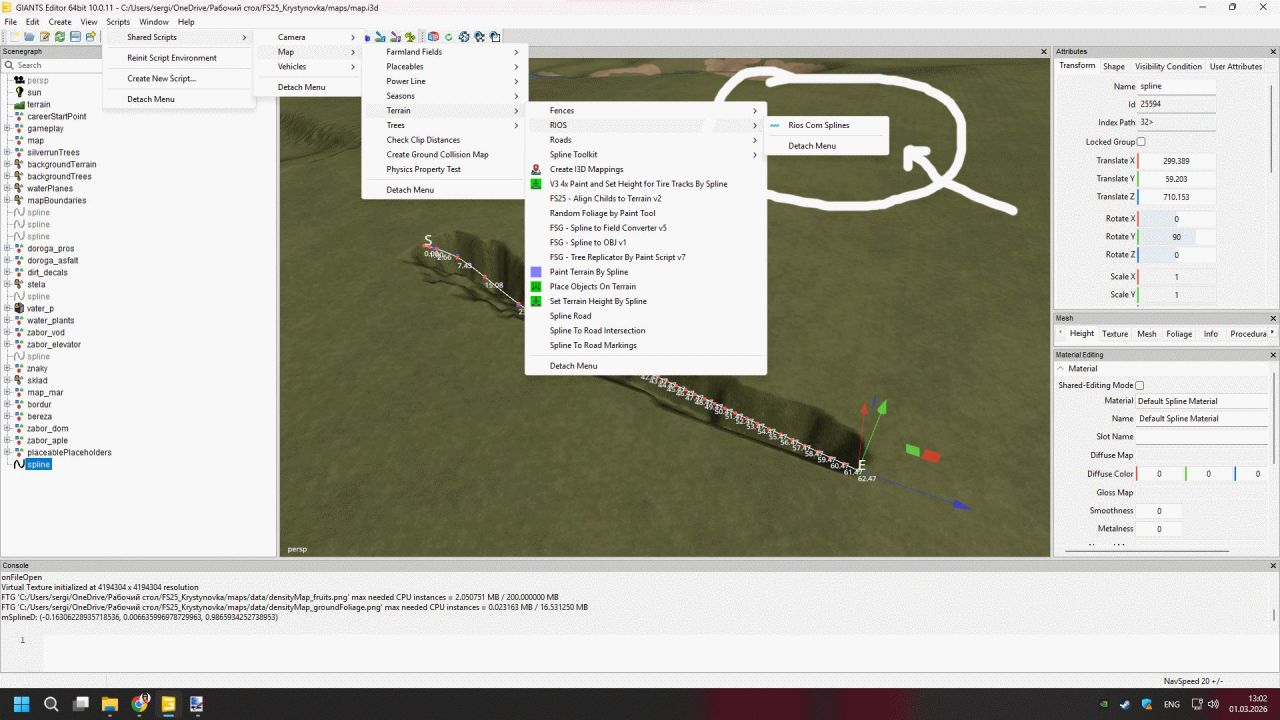Open the Windows Start menu

[x=22, y=703]
